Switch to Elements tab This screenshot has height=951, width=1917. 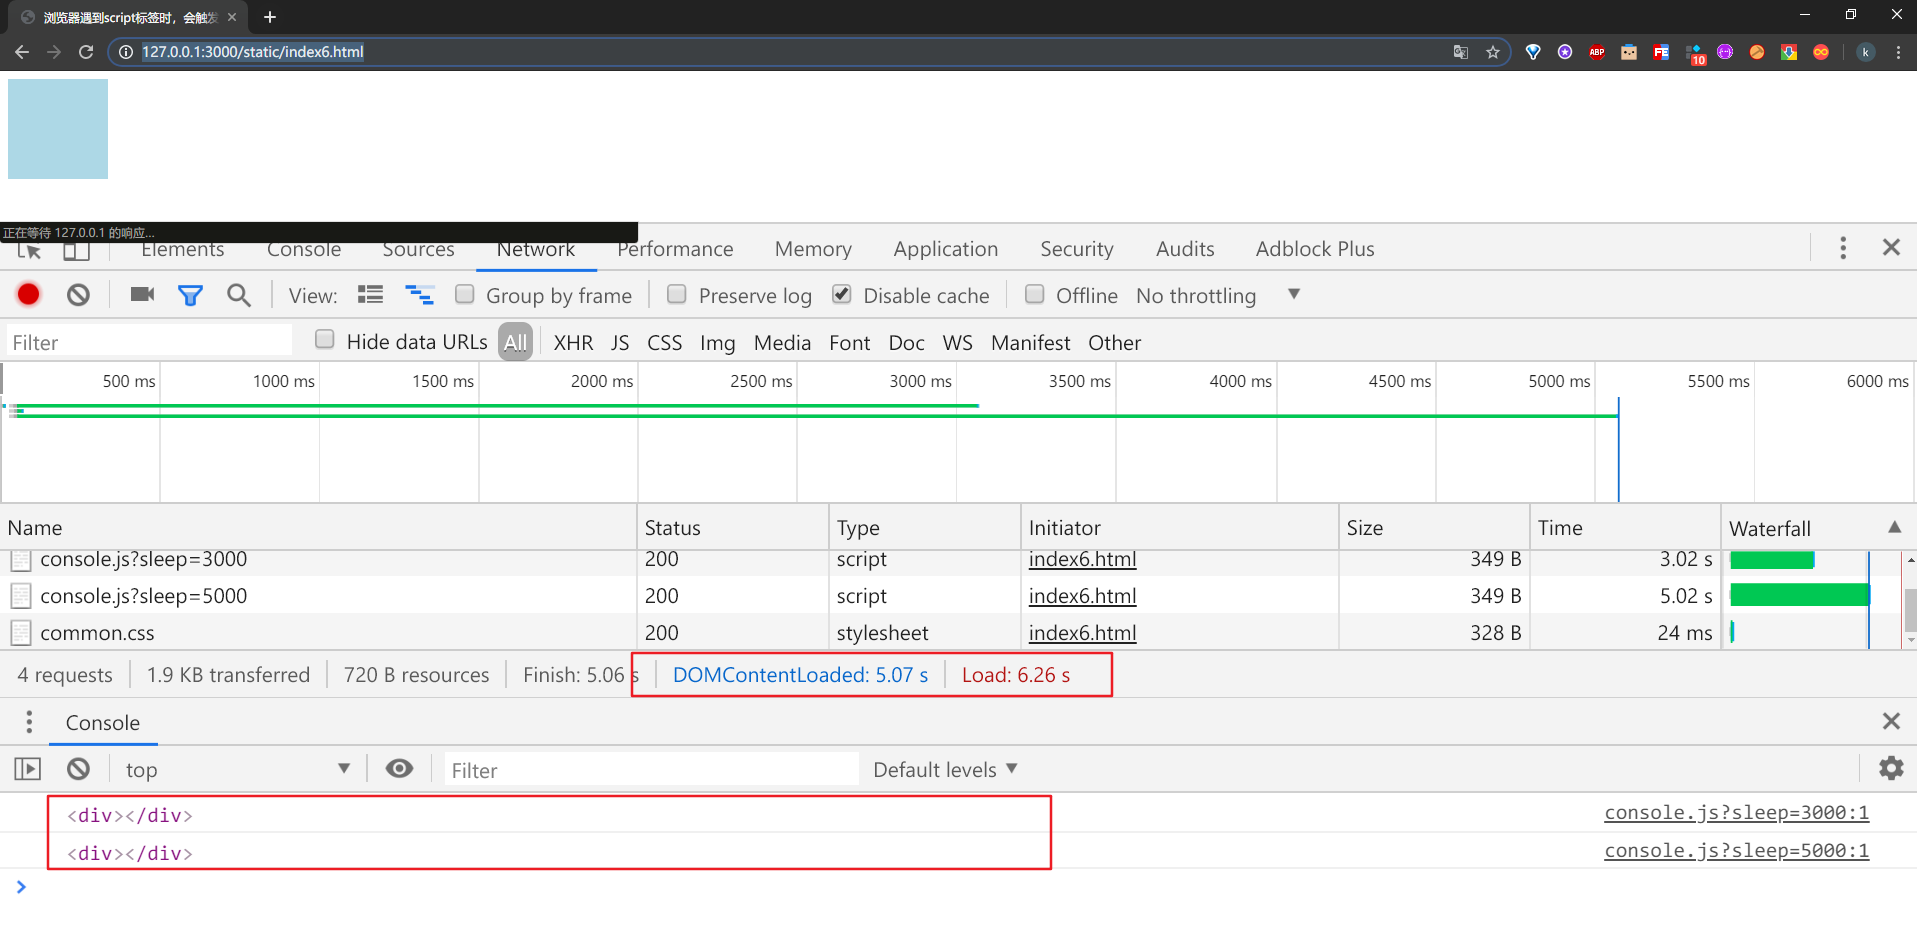(x=183, y=250)
